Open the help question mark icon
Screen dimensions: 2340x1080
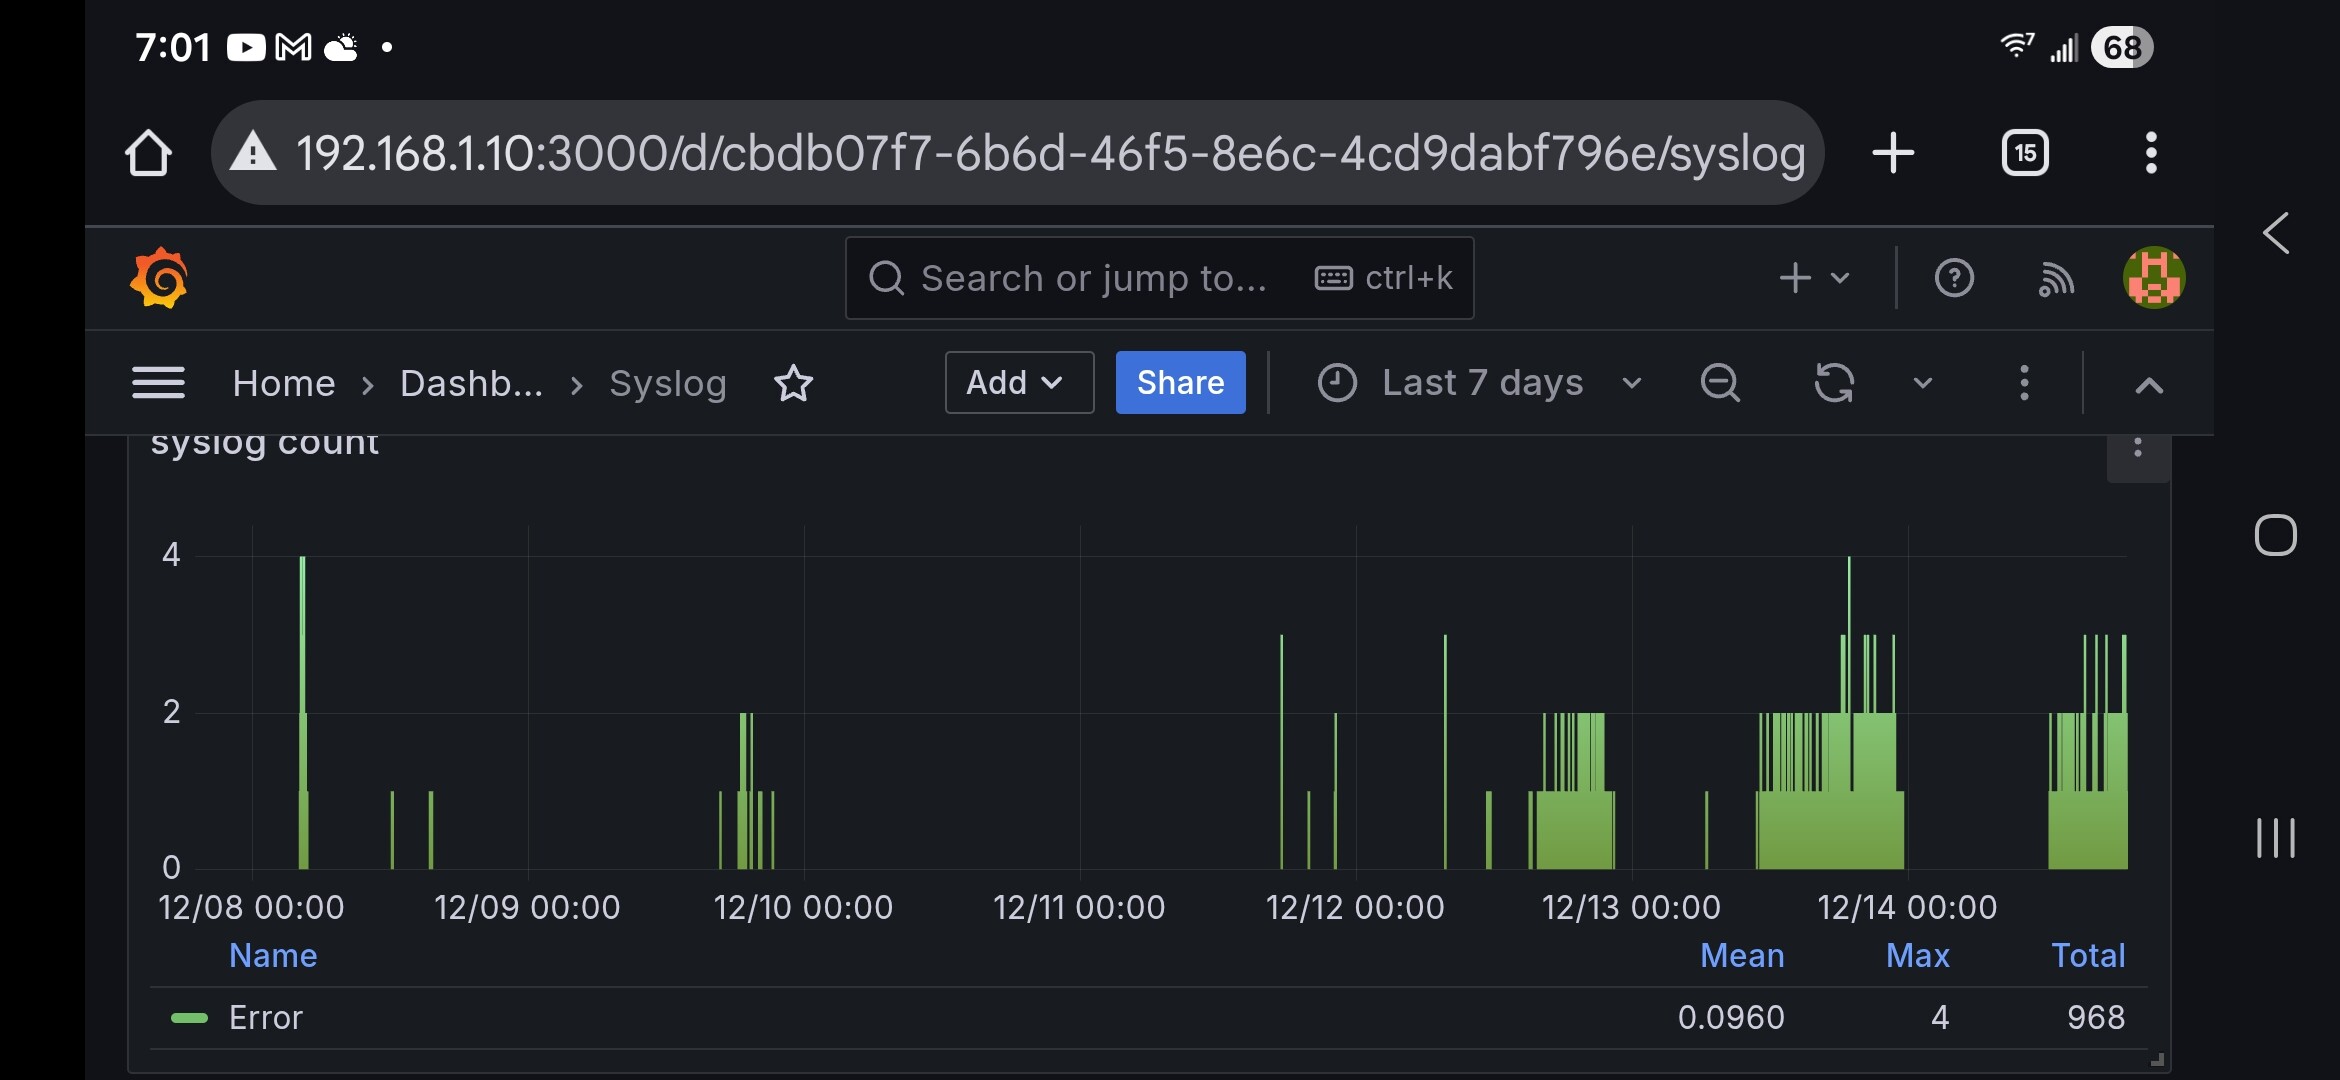(1954, 278)
